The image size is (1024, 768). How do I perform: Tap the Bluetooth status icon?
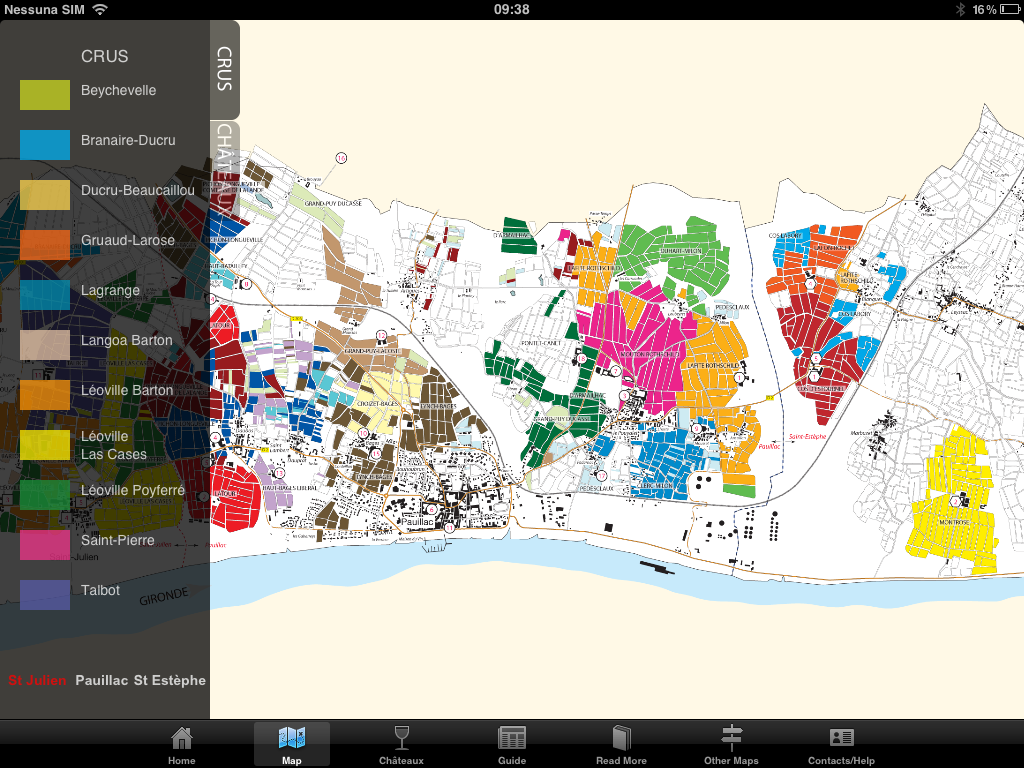point(959,9)
